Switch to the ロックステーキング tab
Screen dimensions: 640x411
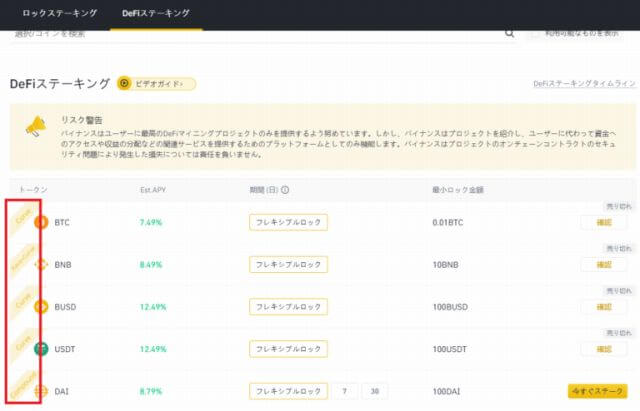[x=60, y=13]
